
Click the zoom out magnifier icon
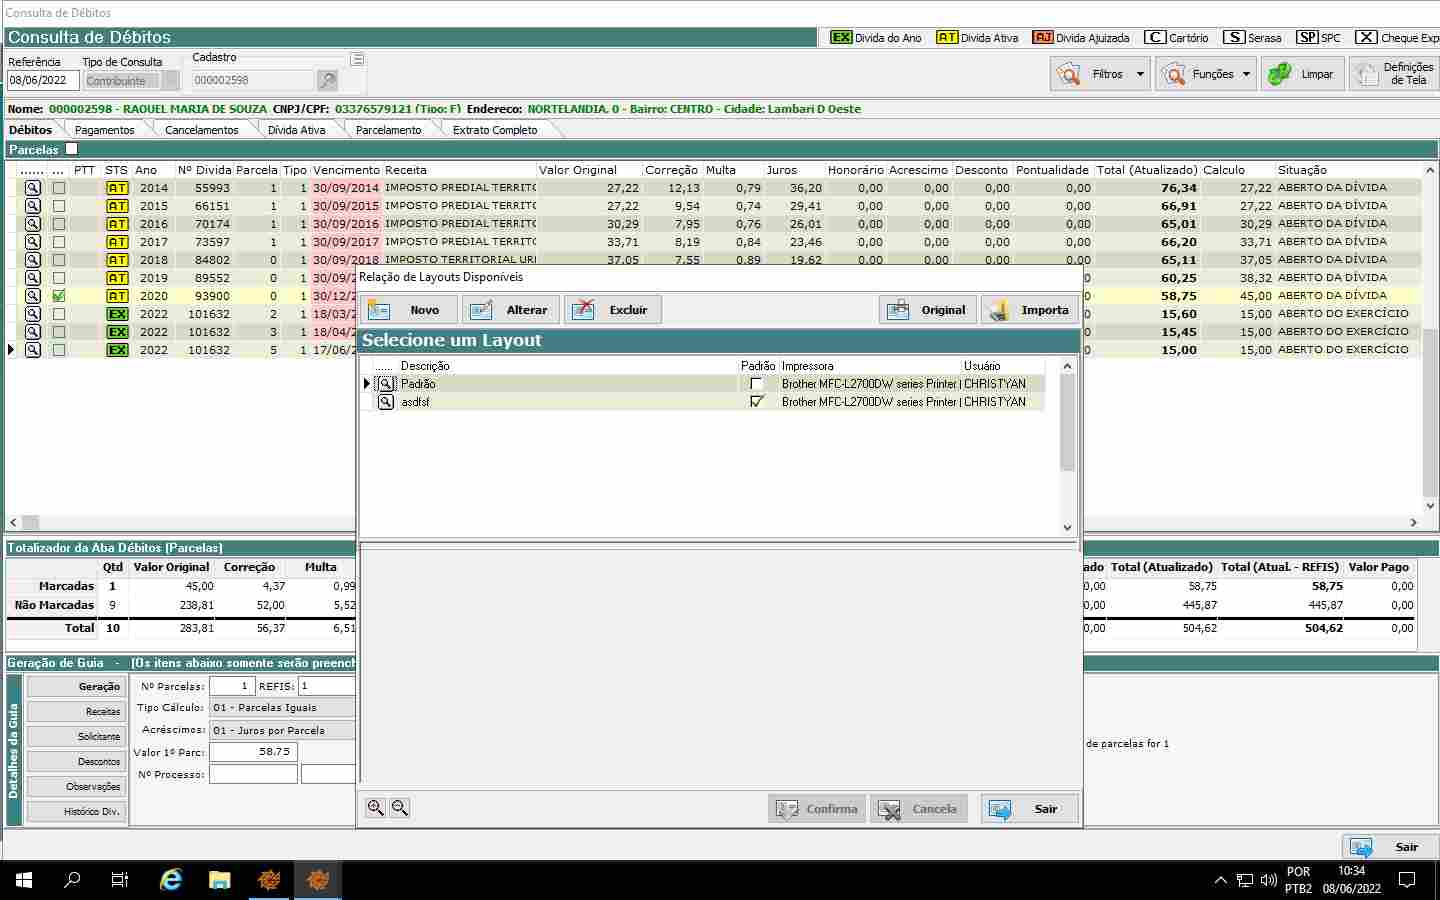tap(400, 808)
